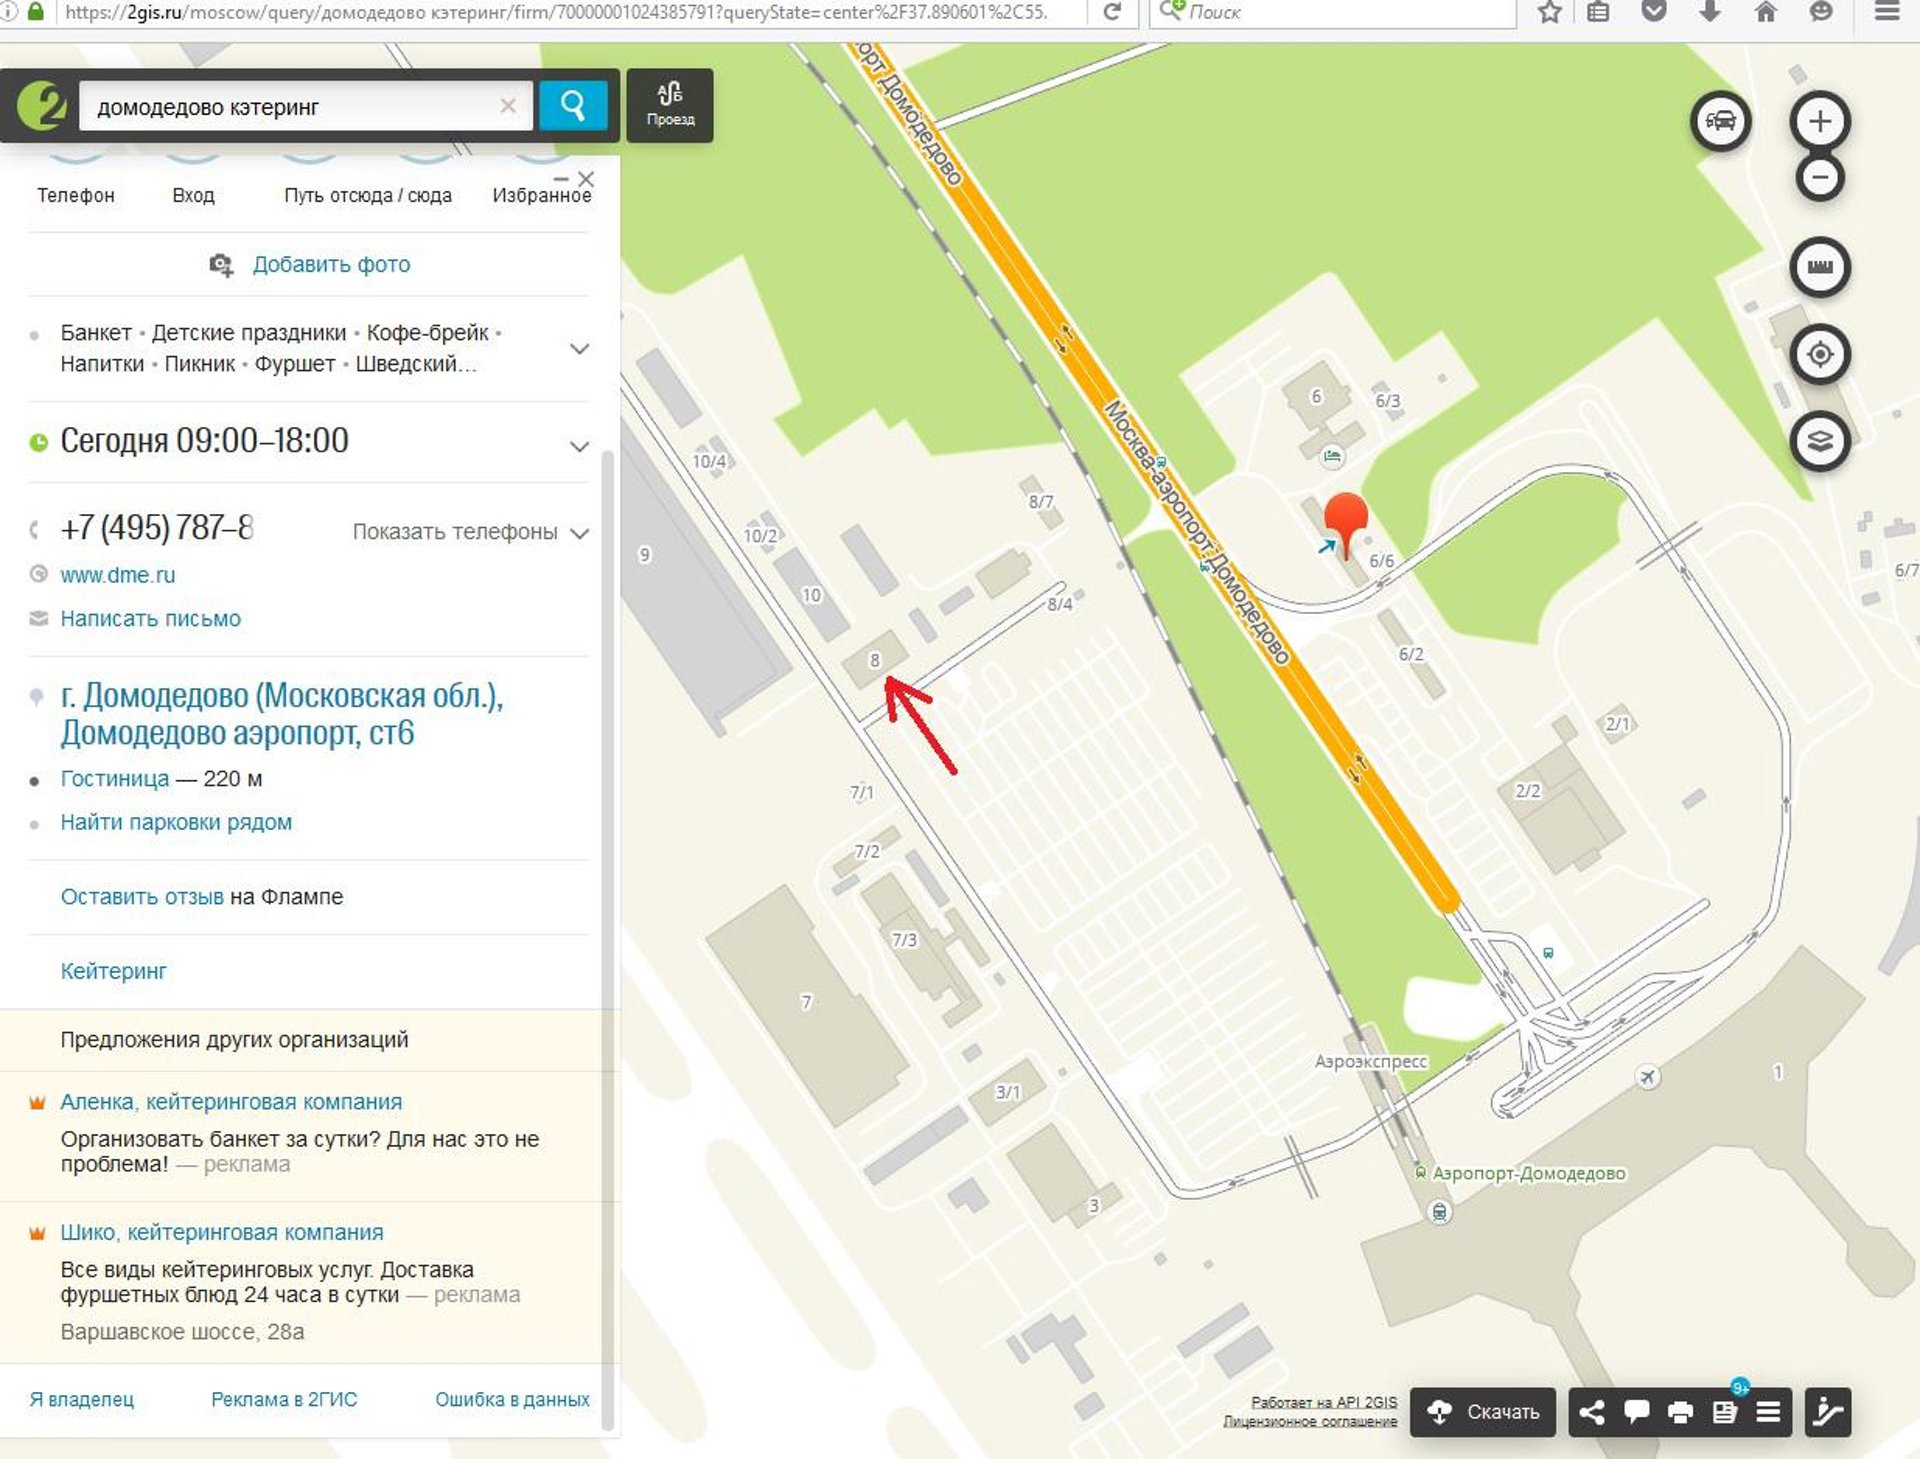Click the blue search magnifier button
This screenshot has width=1920, height=1459.
pos(573,105)
